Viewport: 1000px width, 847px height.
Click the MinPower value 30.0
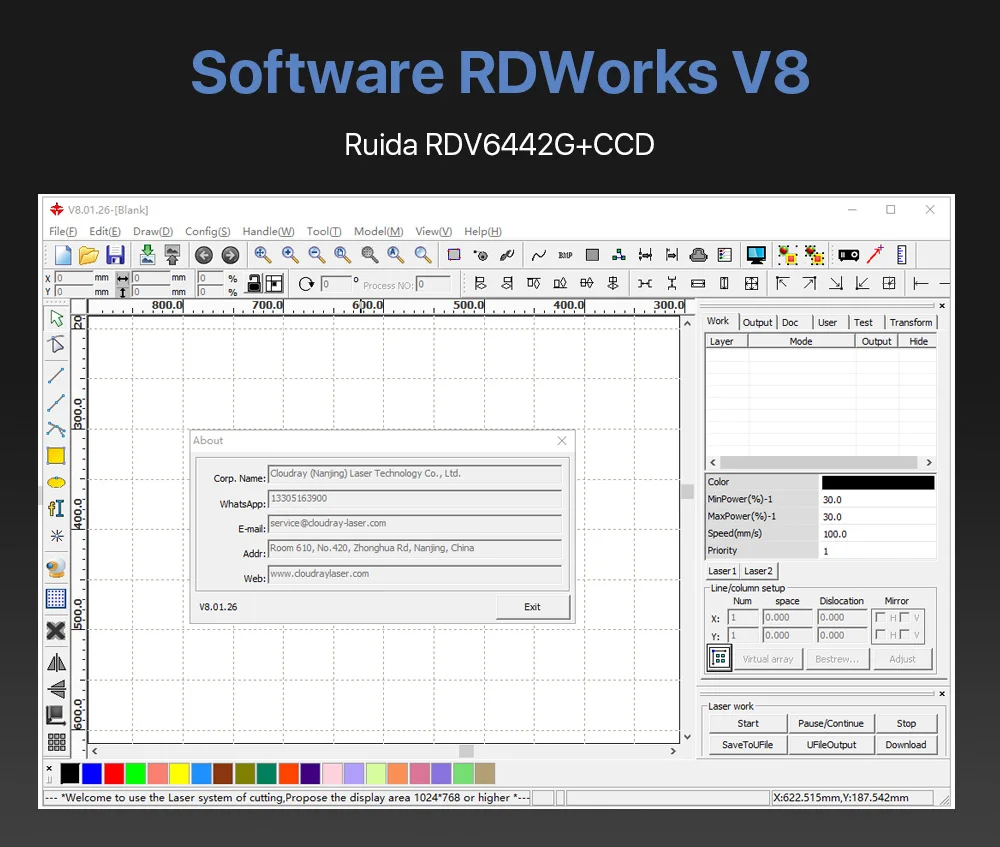[x=877, y=499]
